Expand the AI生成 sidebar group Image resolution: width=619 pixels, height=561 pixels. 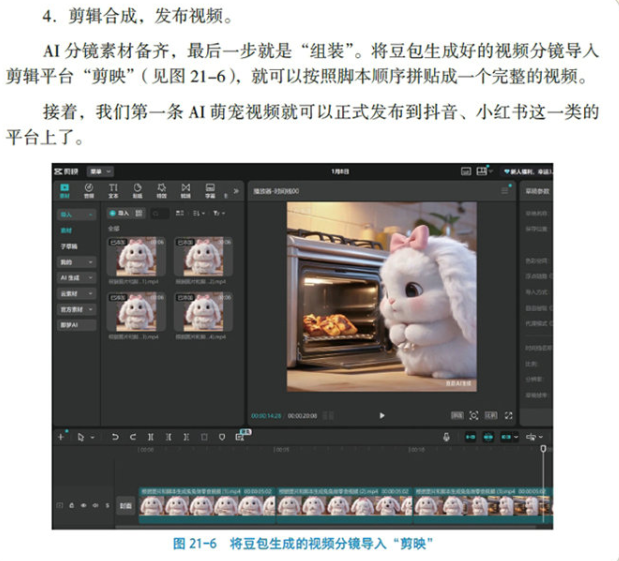(76, 278)
